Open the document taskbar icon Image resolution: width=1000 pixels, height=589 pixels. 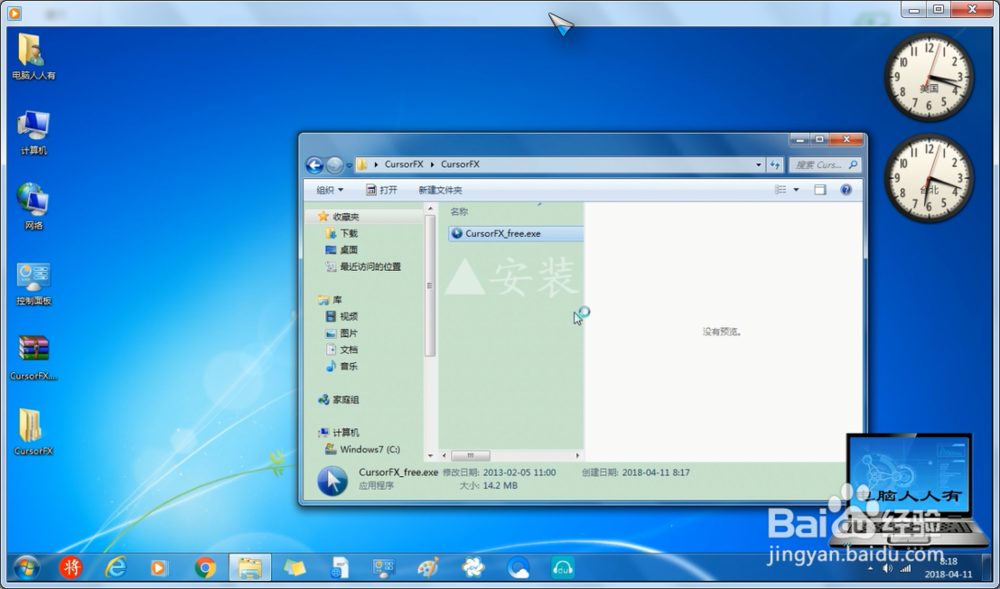coord(339,567)
